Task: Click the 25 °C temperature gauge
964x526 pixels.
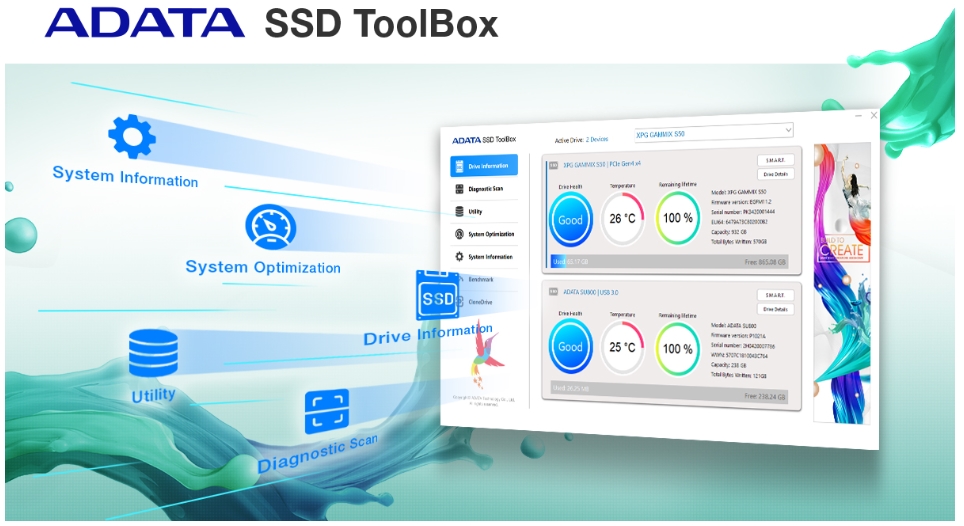Action: (622, 347)
